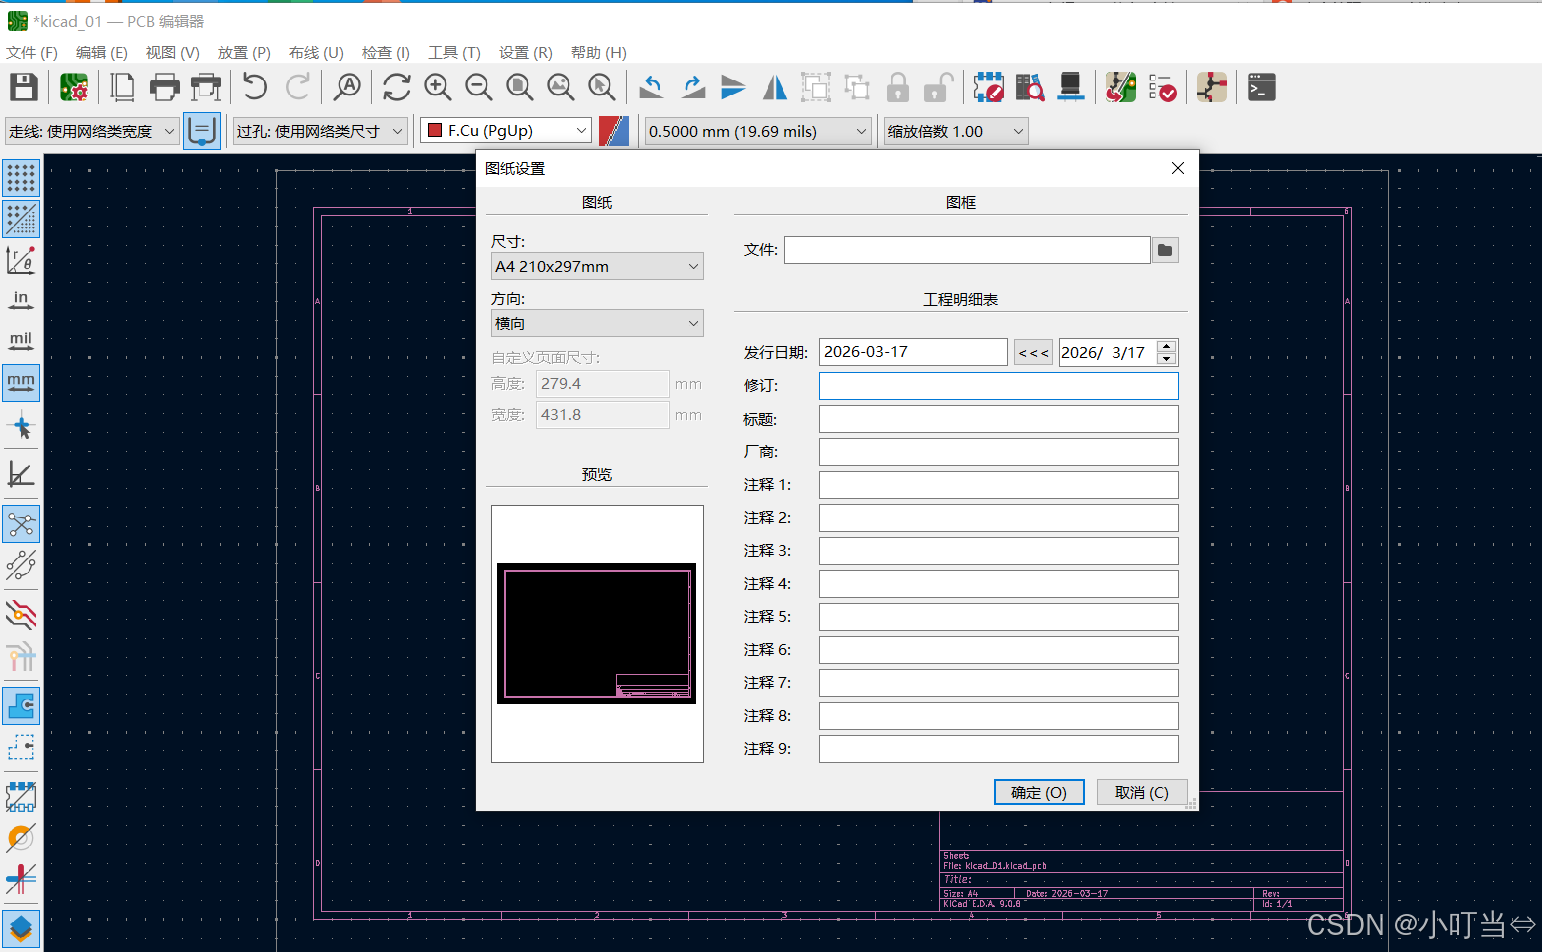Click the Save icon in the toolbar
Image resolution: width=1542 pixels, height=952 pixels.
pyautogui.click(x=24, y=88)
